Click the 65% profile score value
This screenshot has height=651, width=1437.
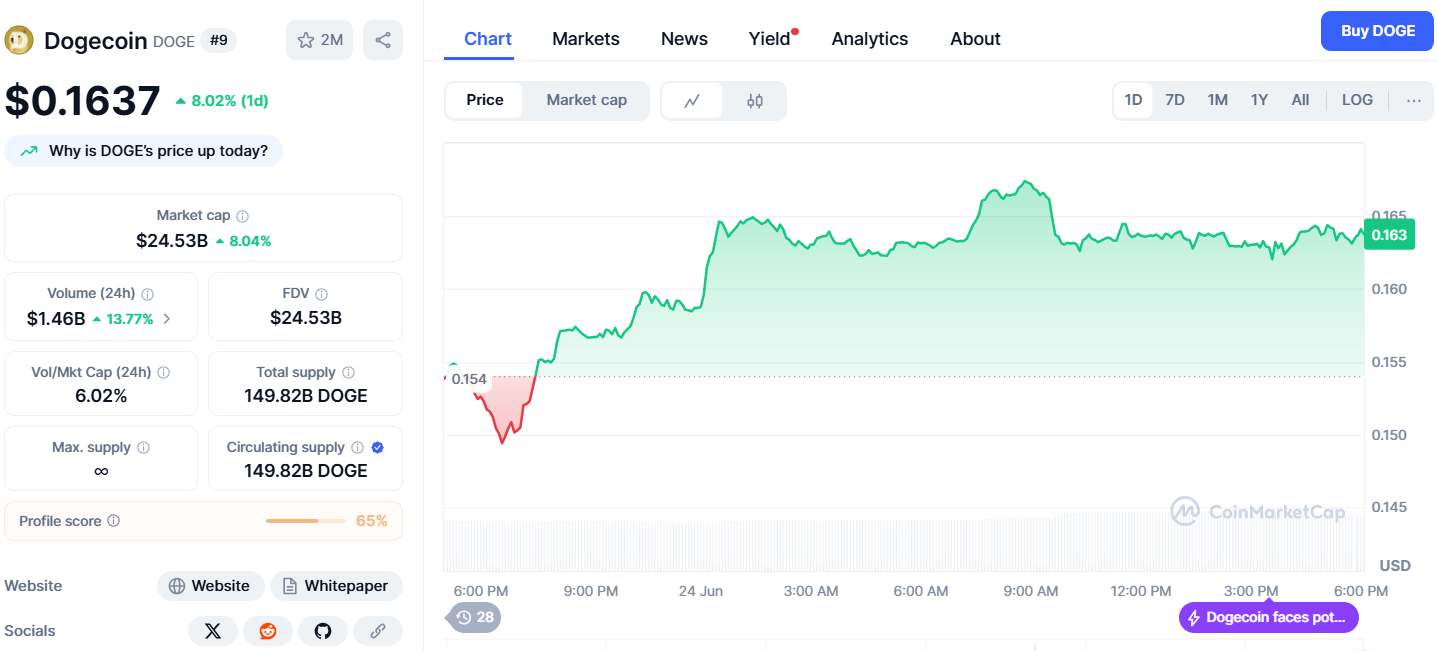pyautogui.click(x=372, y=521)
